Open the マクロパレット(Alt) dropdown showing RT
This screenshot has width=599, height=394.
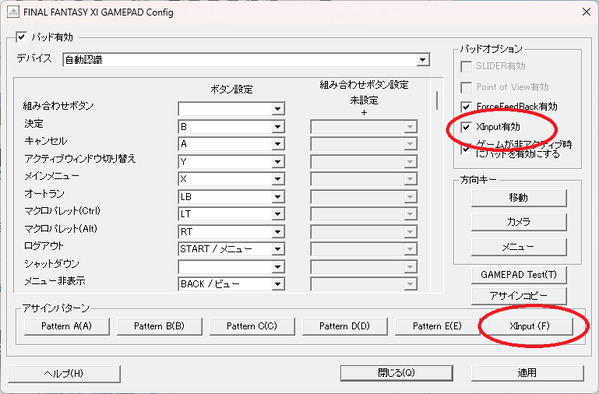point(231,232)
